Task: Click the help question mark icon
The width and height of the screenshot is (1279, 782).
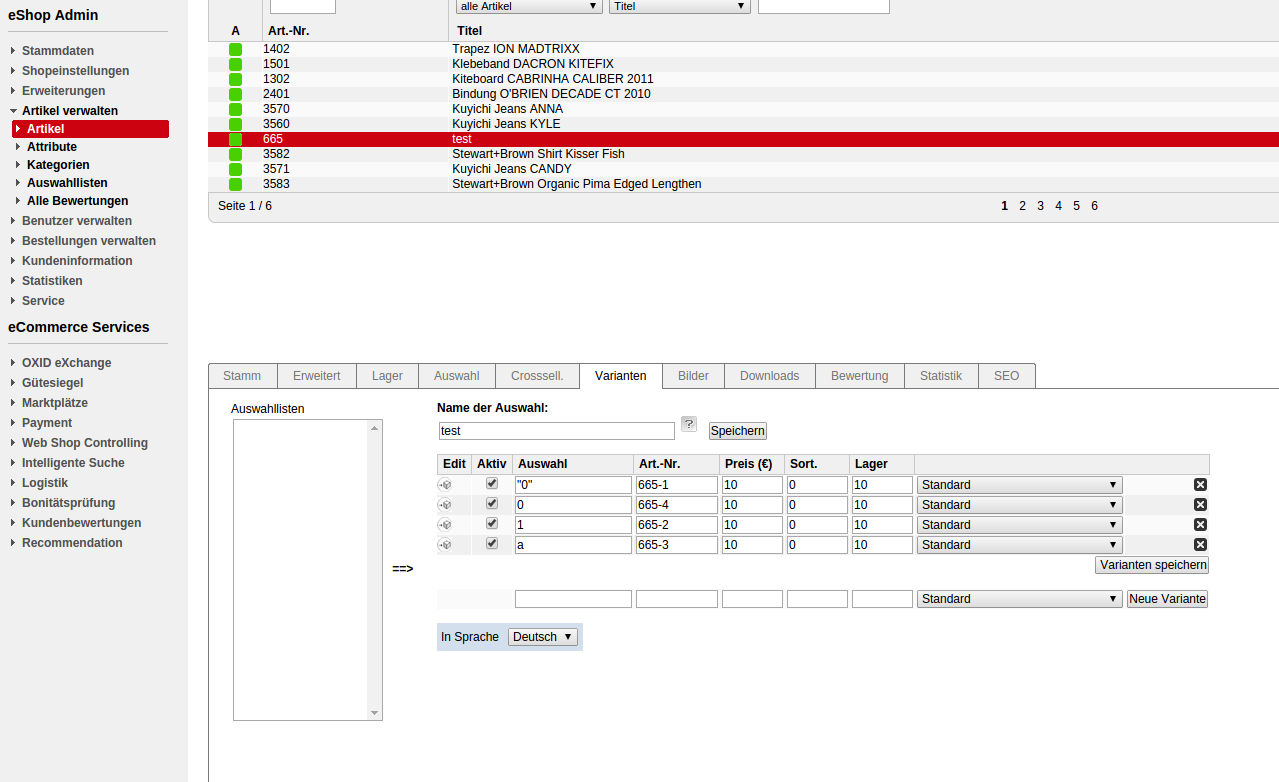Action: click(689, 424)
